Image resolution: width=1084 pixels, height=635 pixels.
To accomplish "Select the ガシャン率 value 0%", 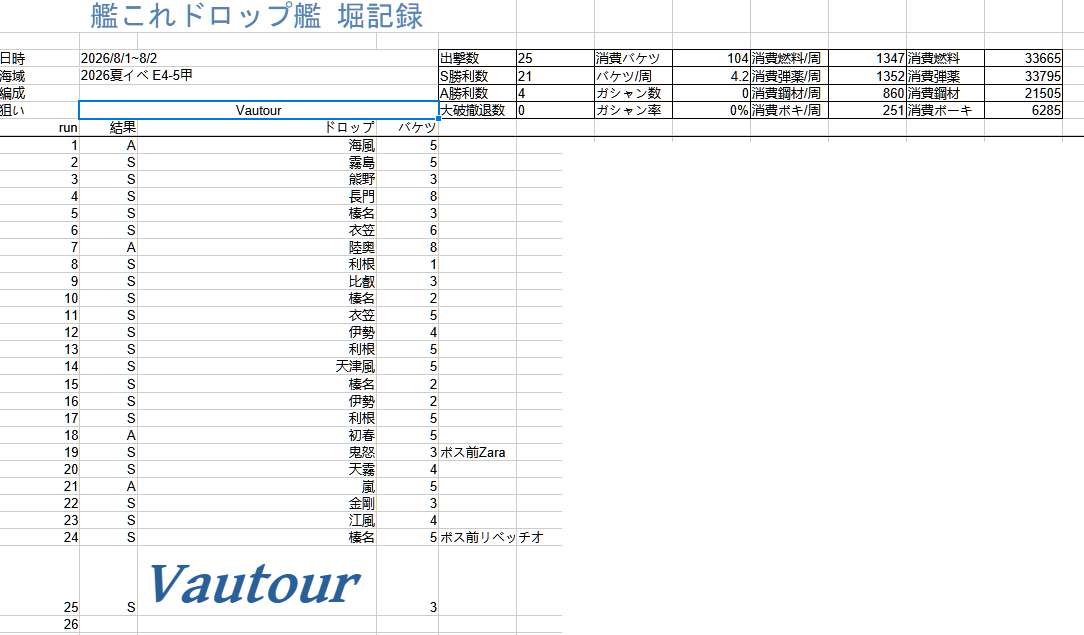I will [711, 110].
